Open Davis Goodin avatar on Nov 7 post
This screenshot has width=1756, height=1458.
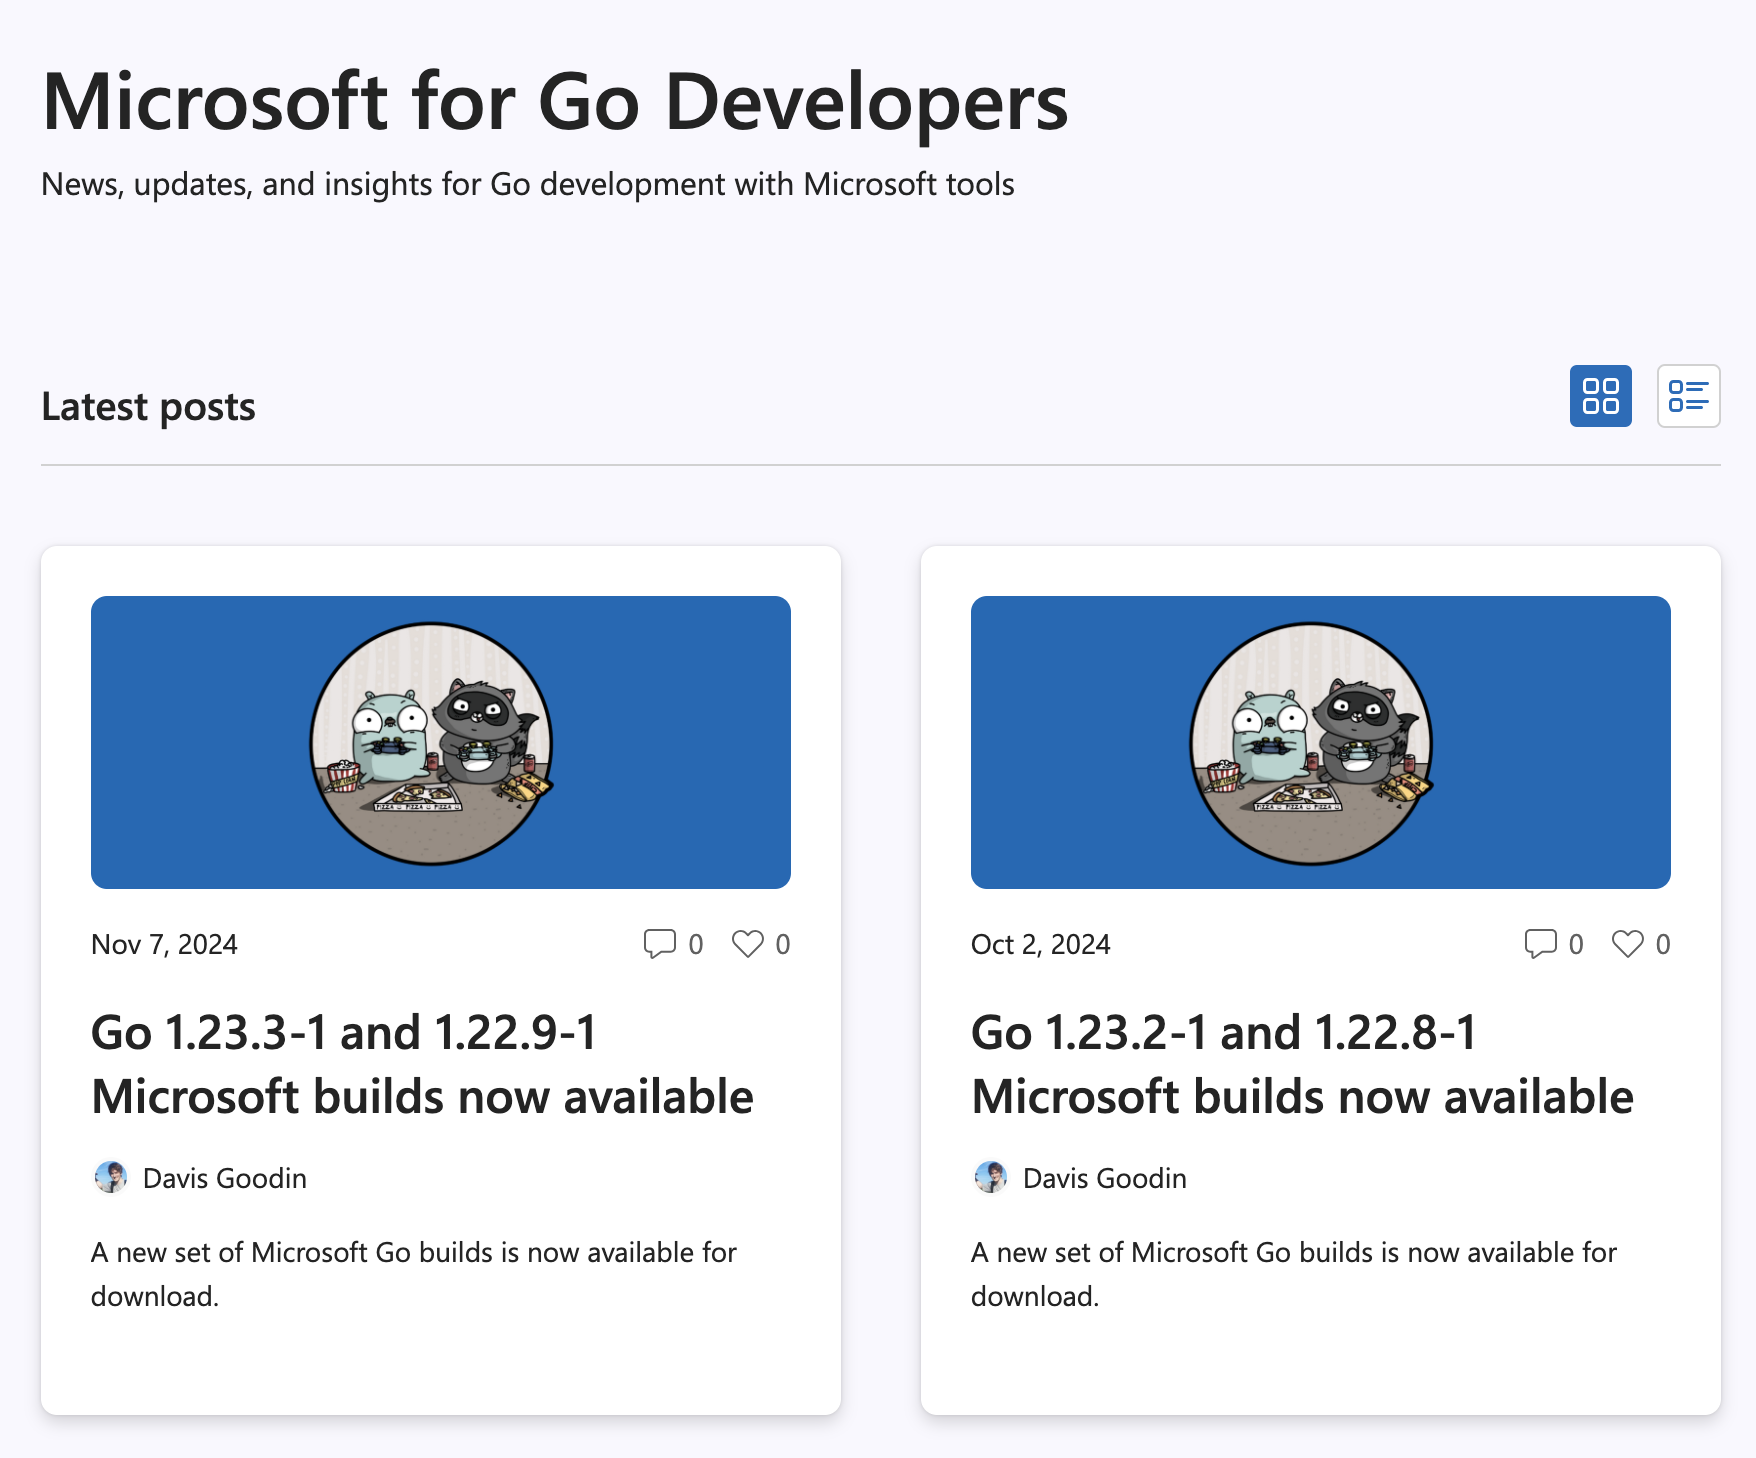pyautogui.click(x=111, y=1177)
